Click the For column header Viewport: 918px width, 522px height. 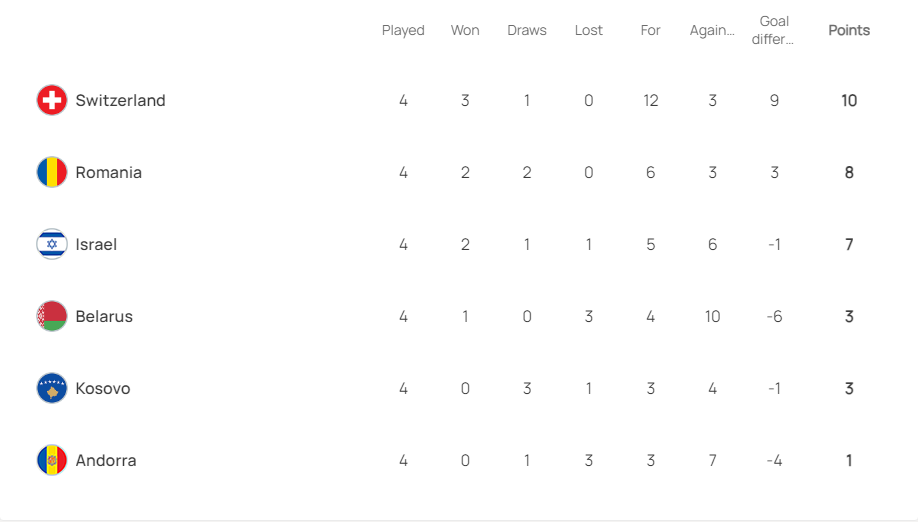(x=651, y=30)
